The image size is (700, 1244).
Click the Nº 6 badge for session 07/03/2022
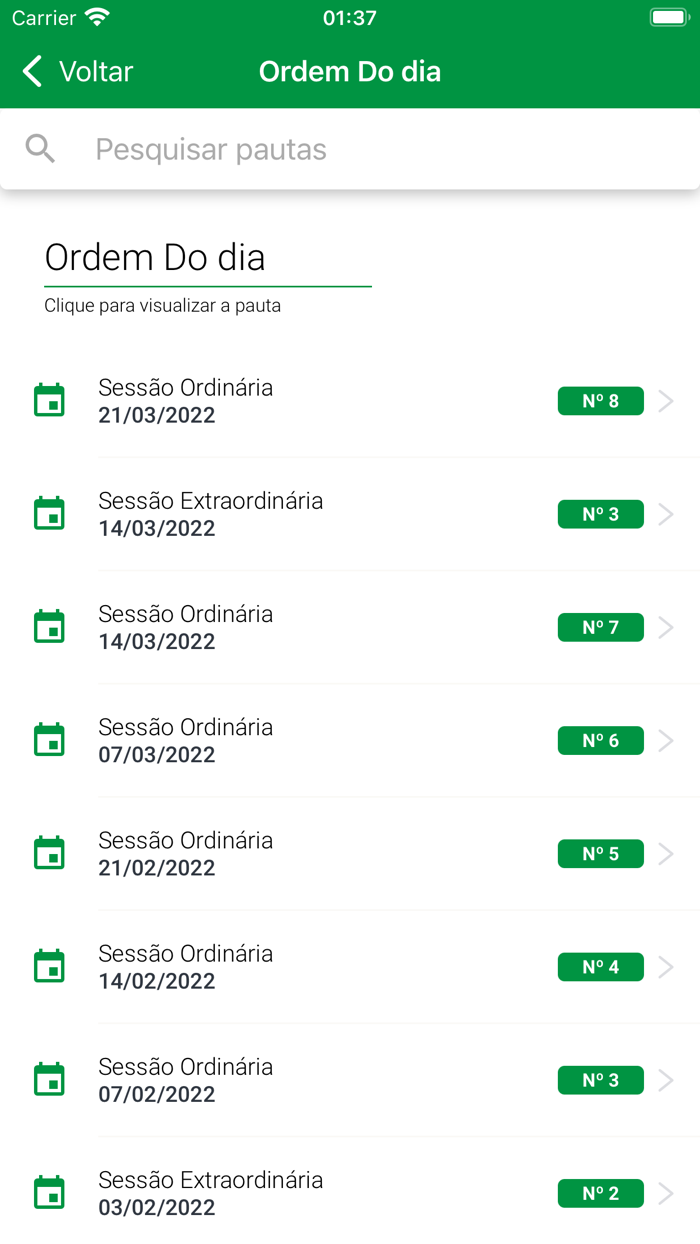pyautogui.click(x=600, y=740)
